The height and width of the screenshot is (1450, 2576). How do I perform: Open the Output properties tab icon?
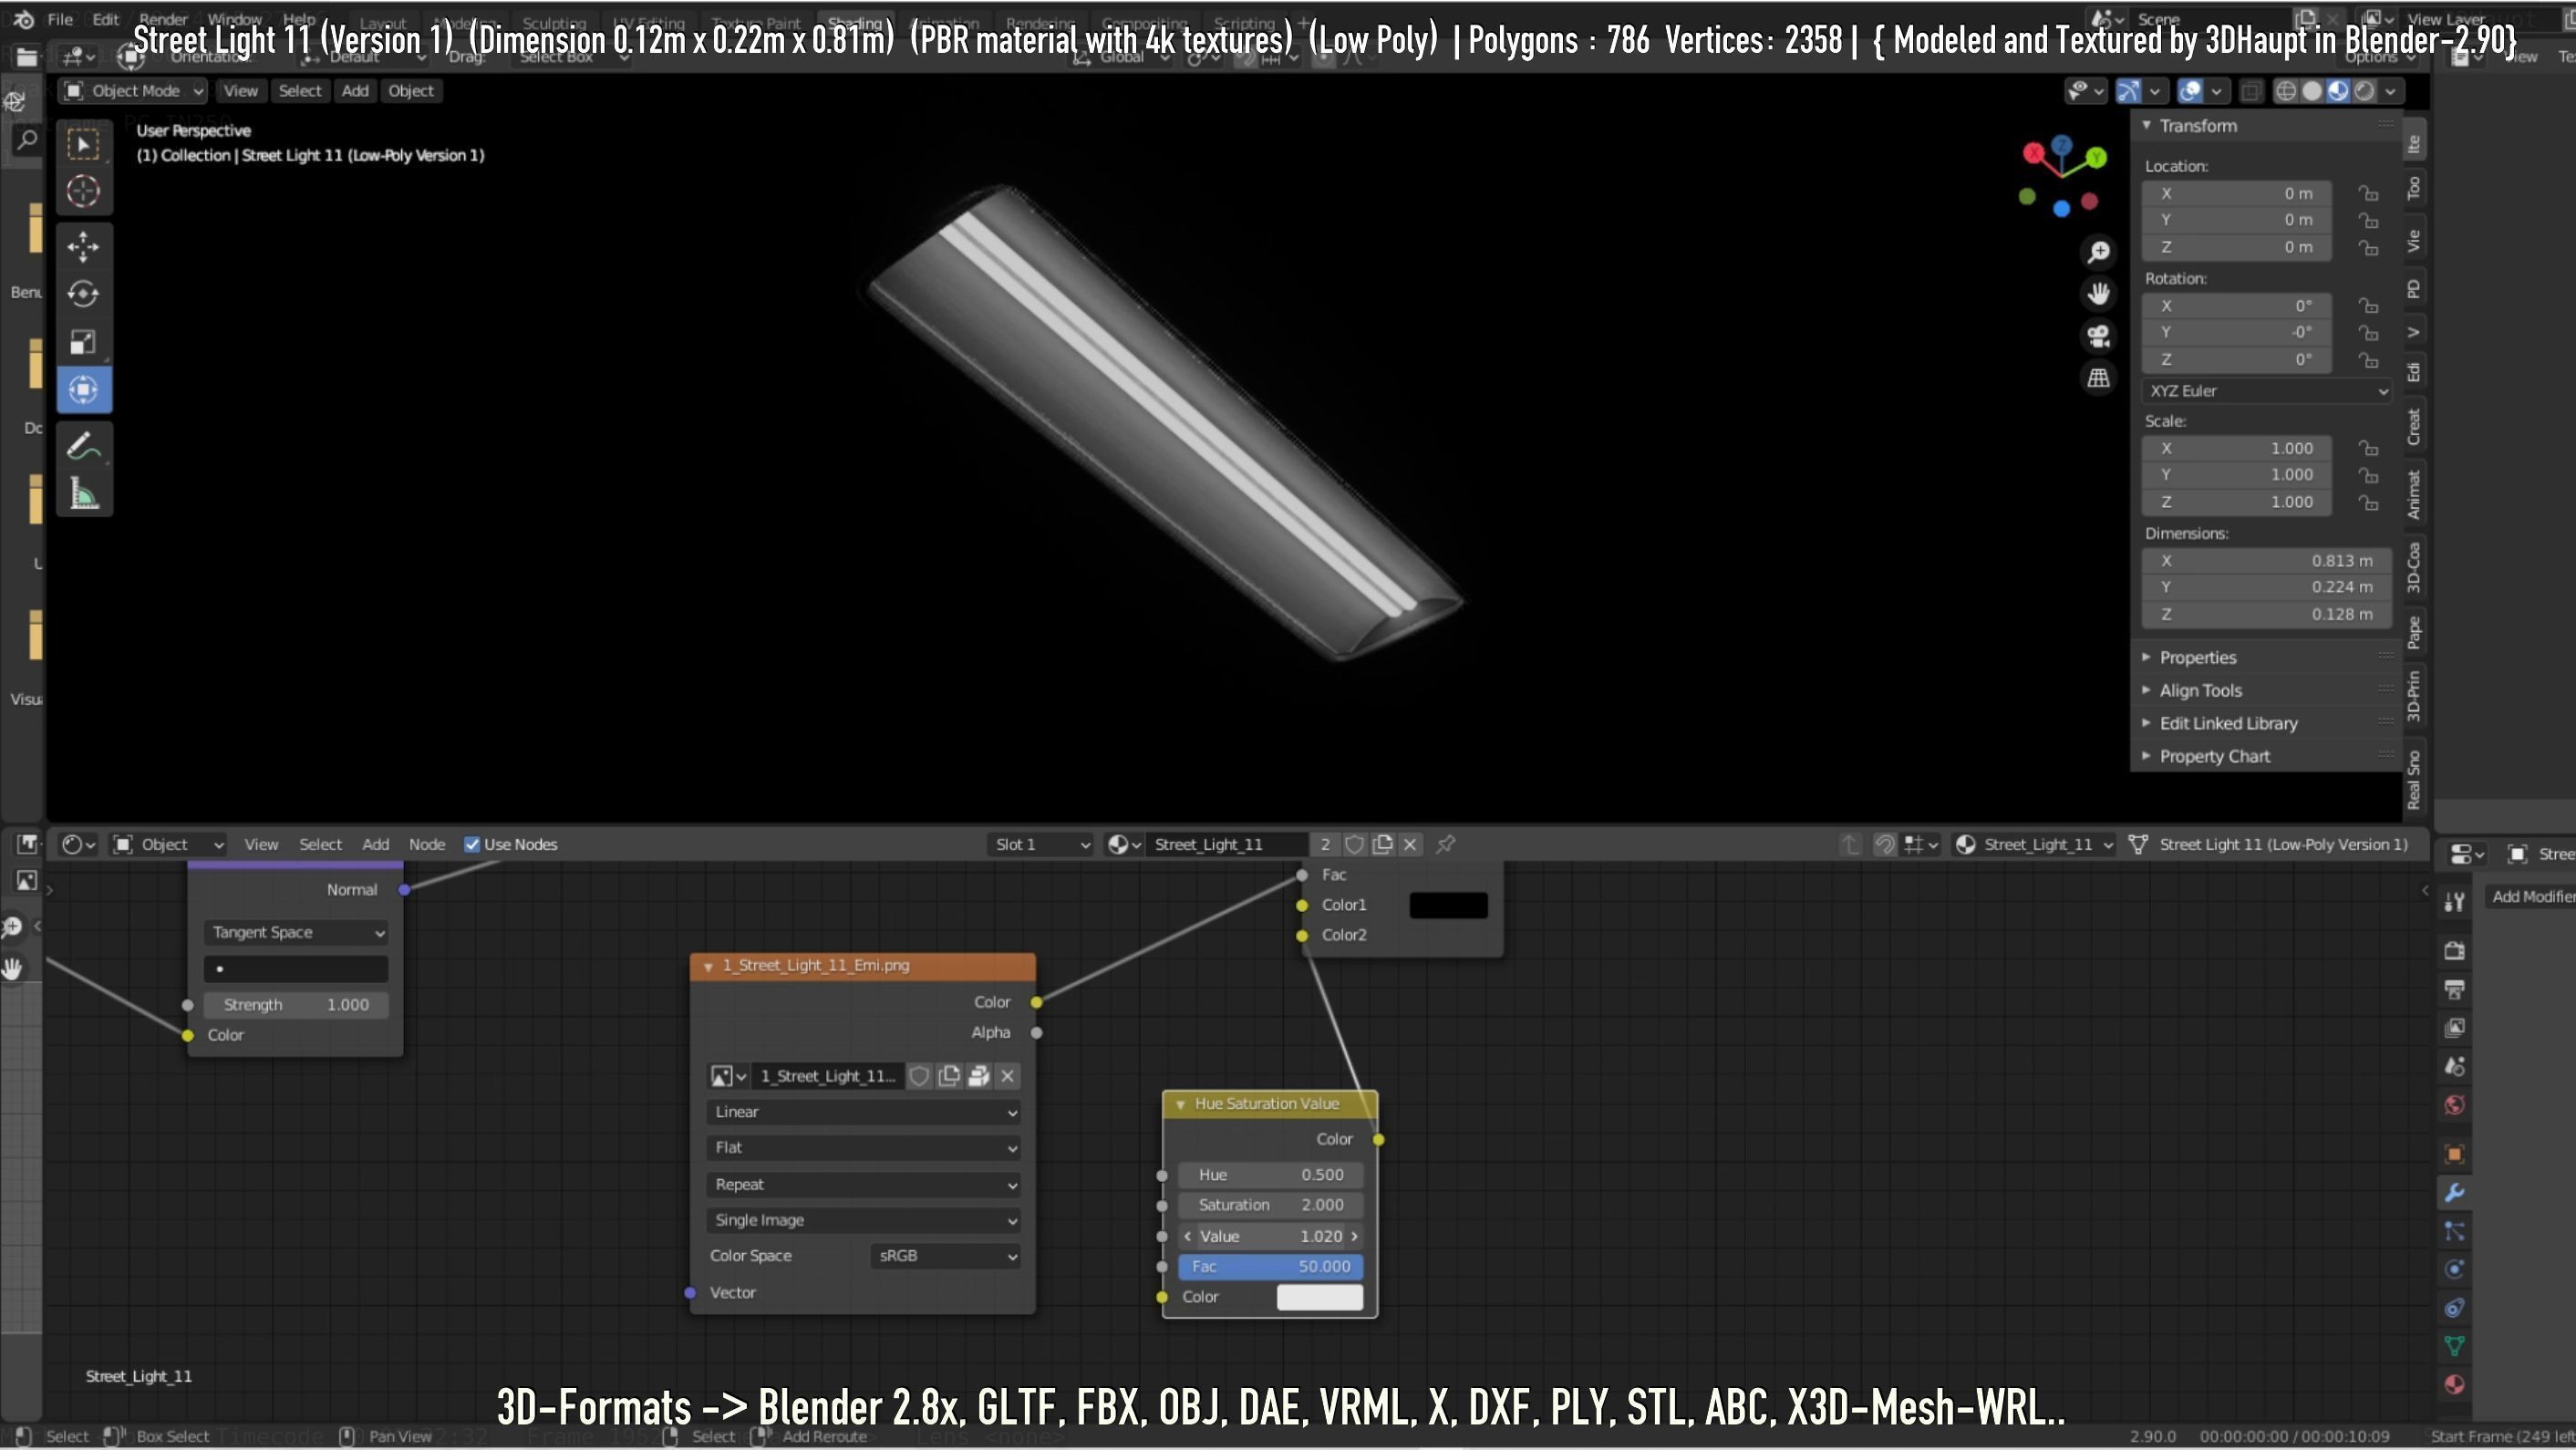pyautogui.click(x=2454, y=989)
